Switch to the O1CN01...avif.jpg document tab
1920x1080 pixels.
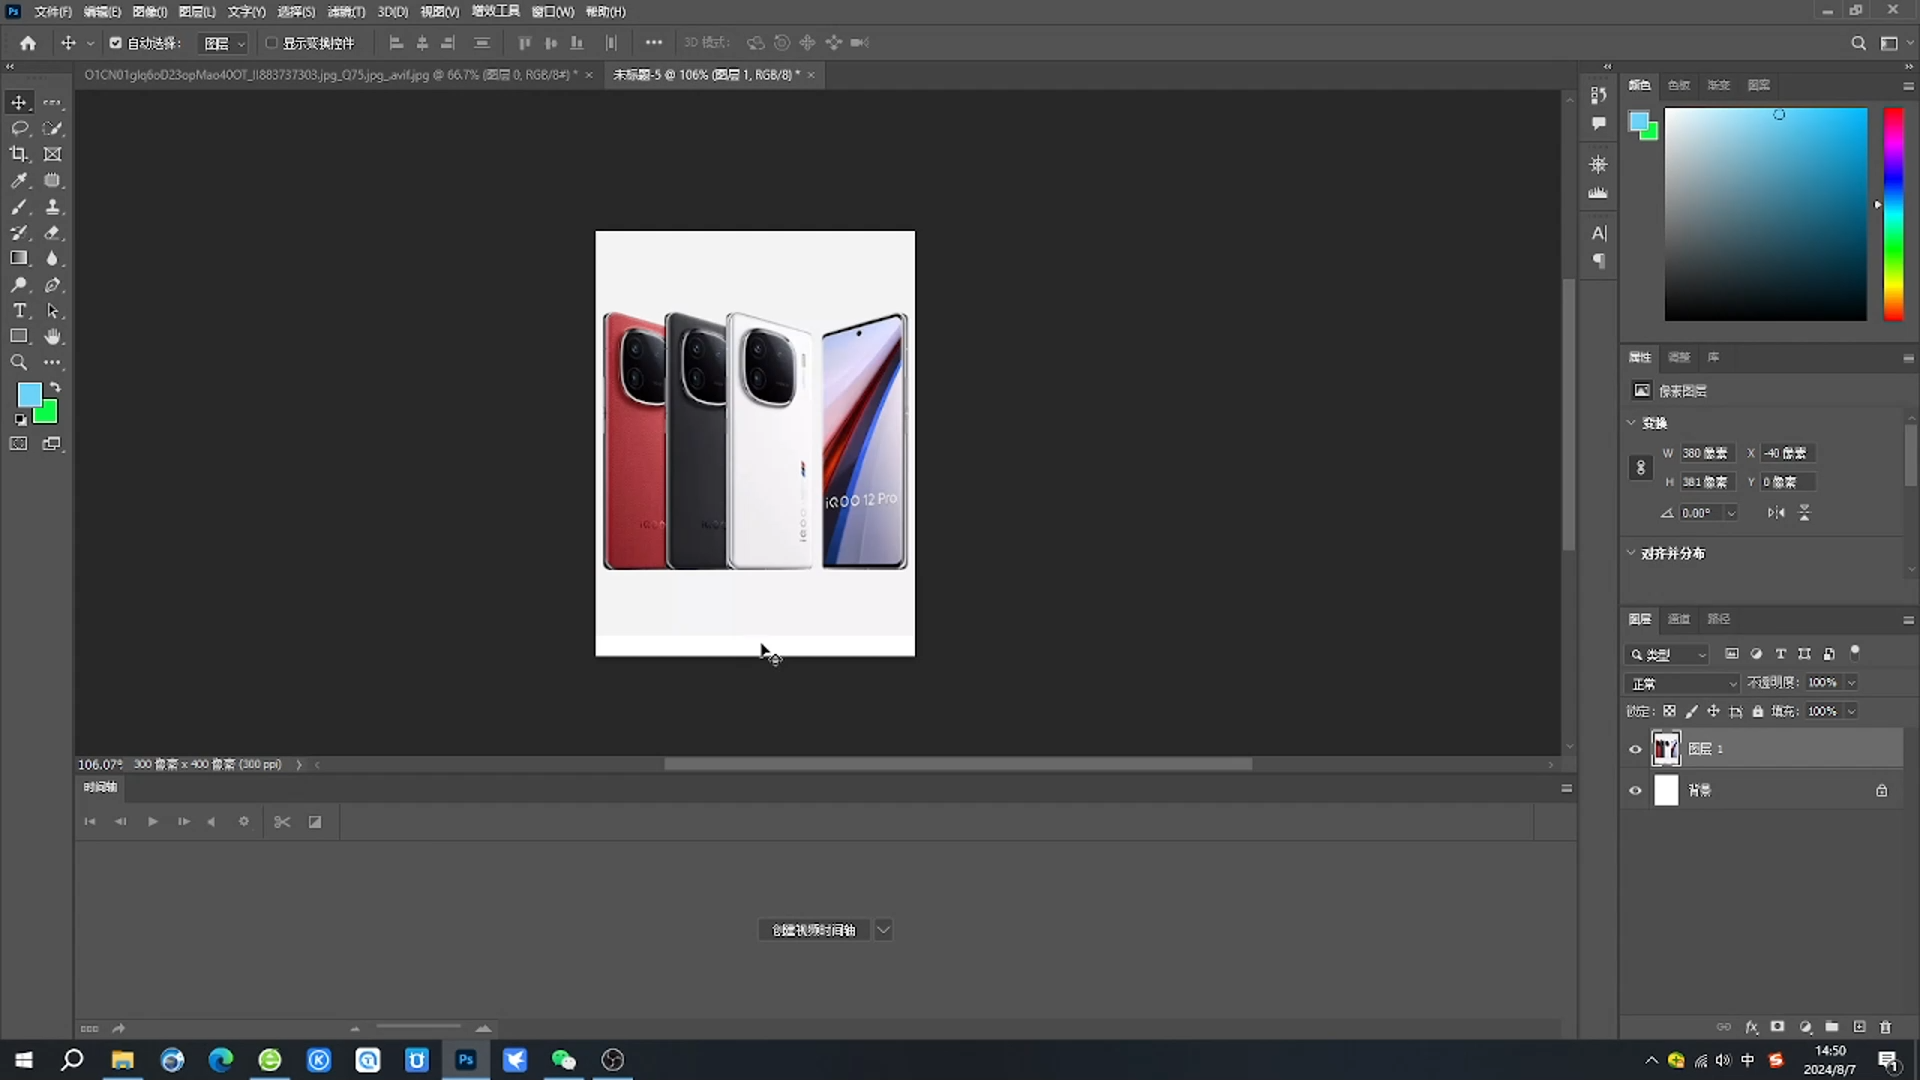point(330,75)
